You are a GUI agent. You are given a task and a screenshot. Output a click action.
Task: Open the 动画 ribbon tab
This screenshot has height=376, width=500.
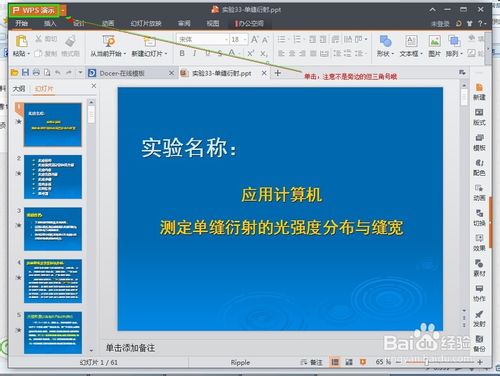click(108, 23)
